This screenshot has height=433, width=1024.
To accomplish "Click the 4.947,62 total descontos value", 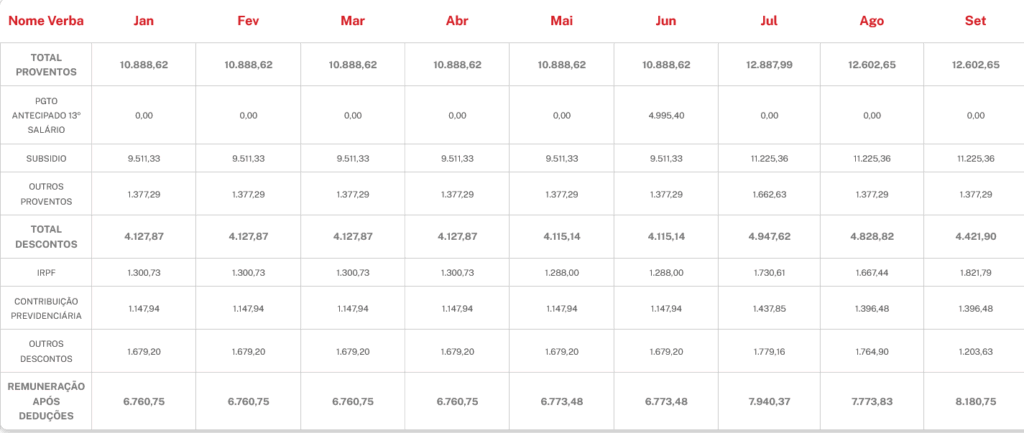I will click(x=769, y=236).
